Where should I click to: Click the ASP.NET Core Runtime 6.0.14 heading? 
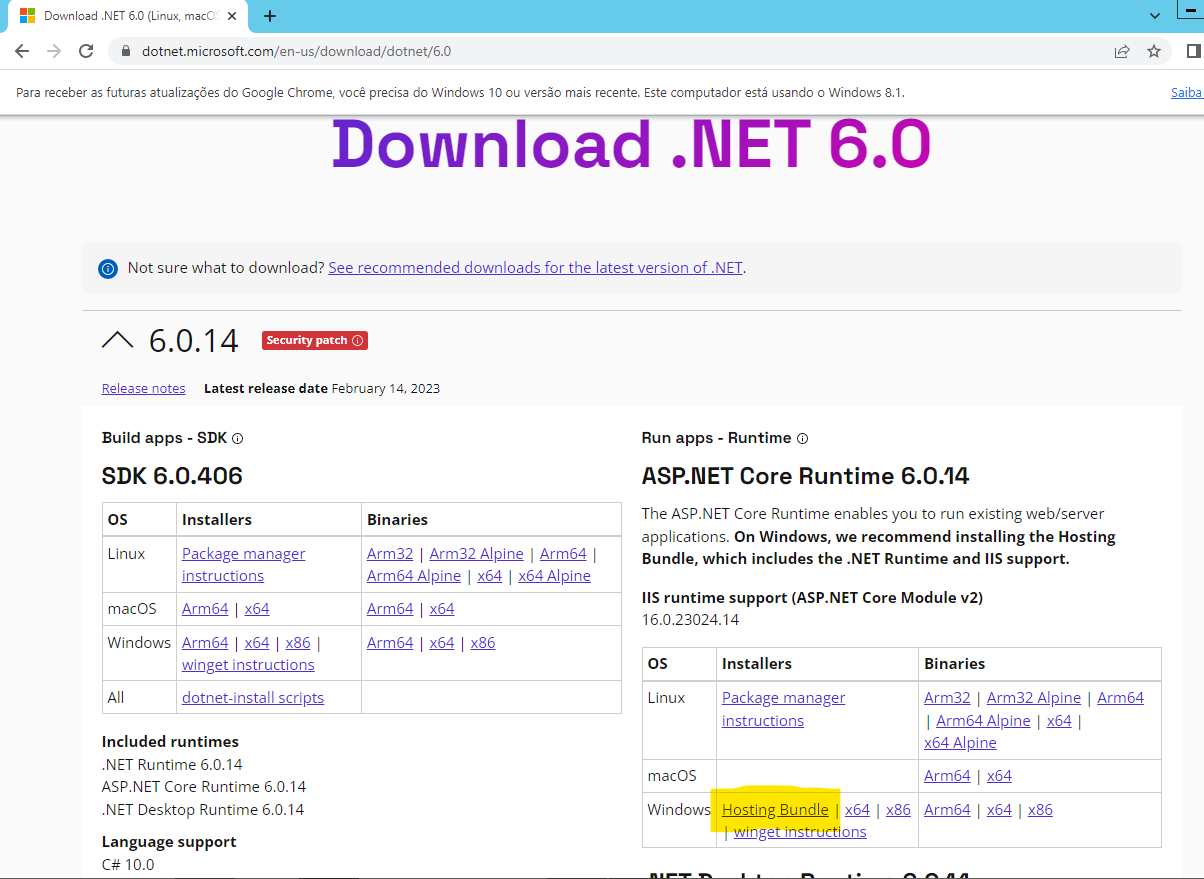pyautogui.click(x=805, y=476)
